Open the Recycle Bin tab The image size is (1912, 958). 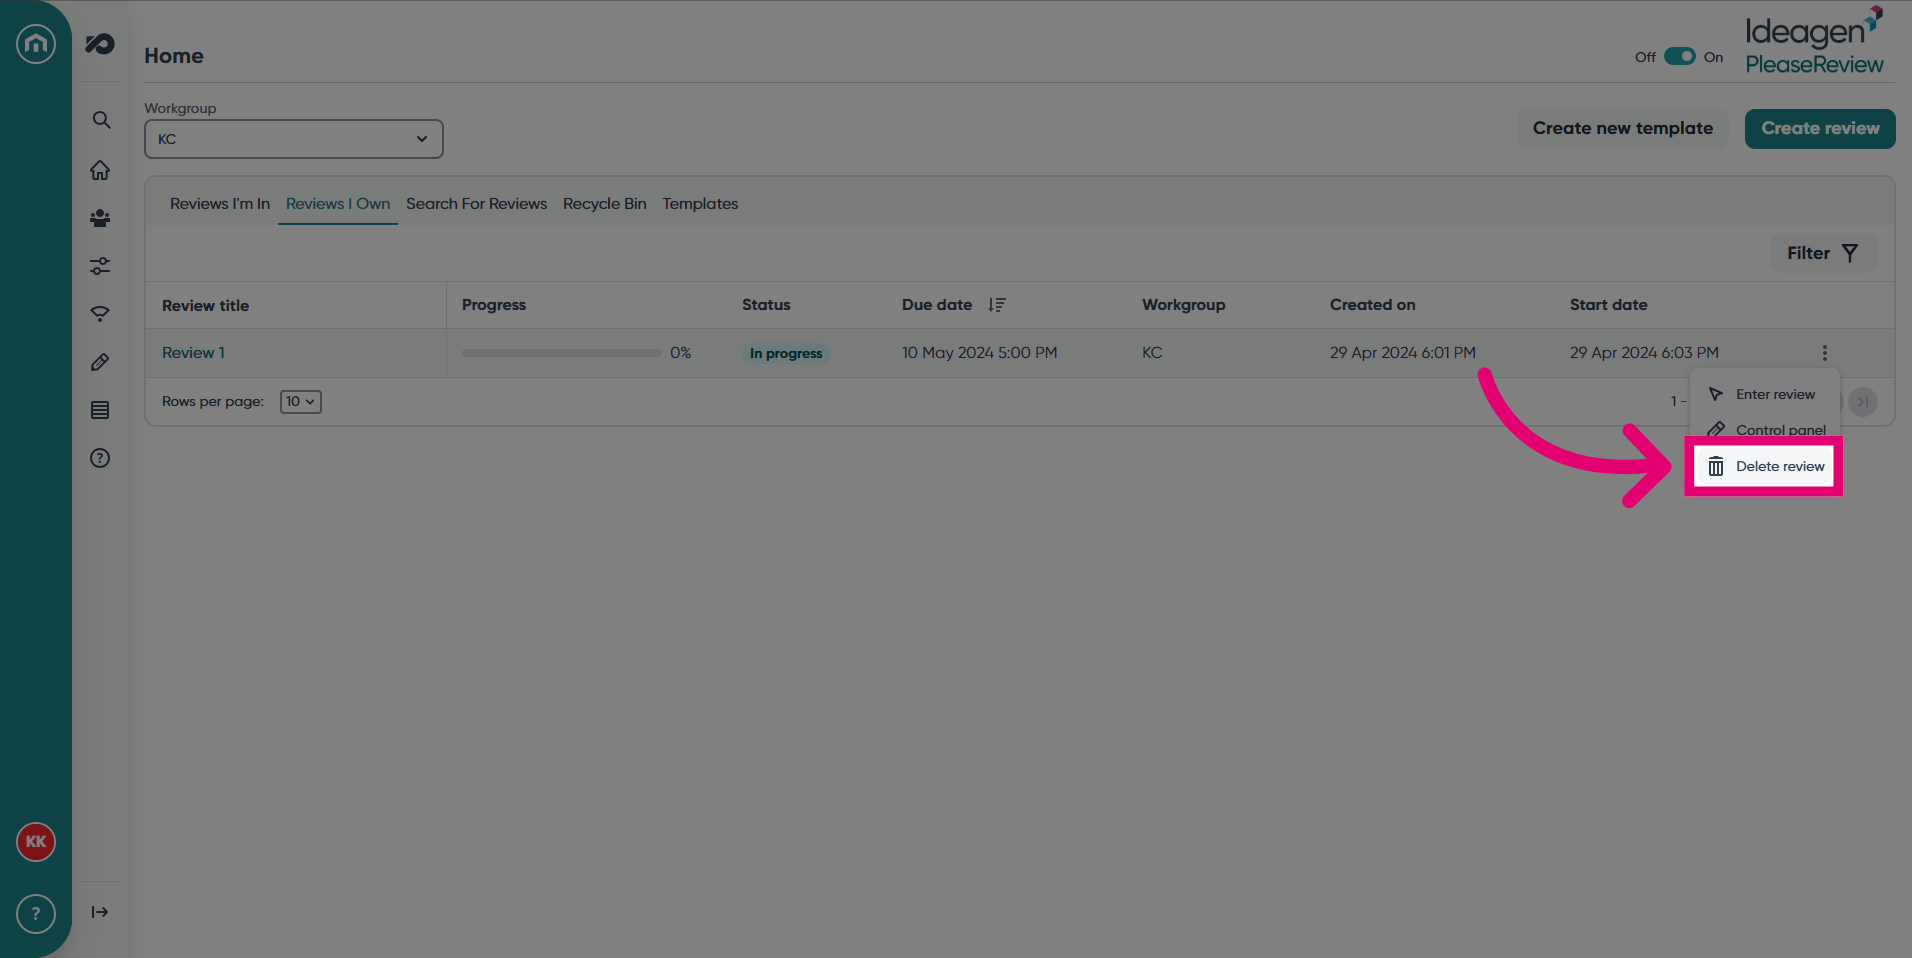click(605, 204)
